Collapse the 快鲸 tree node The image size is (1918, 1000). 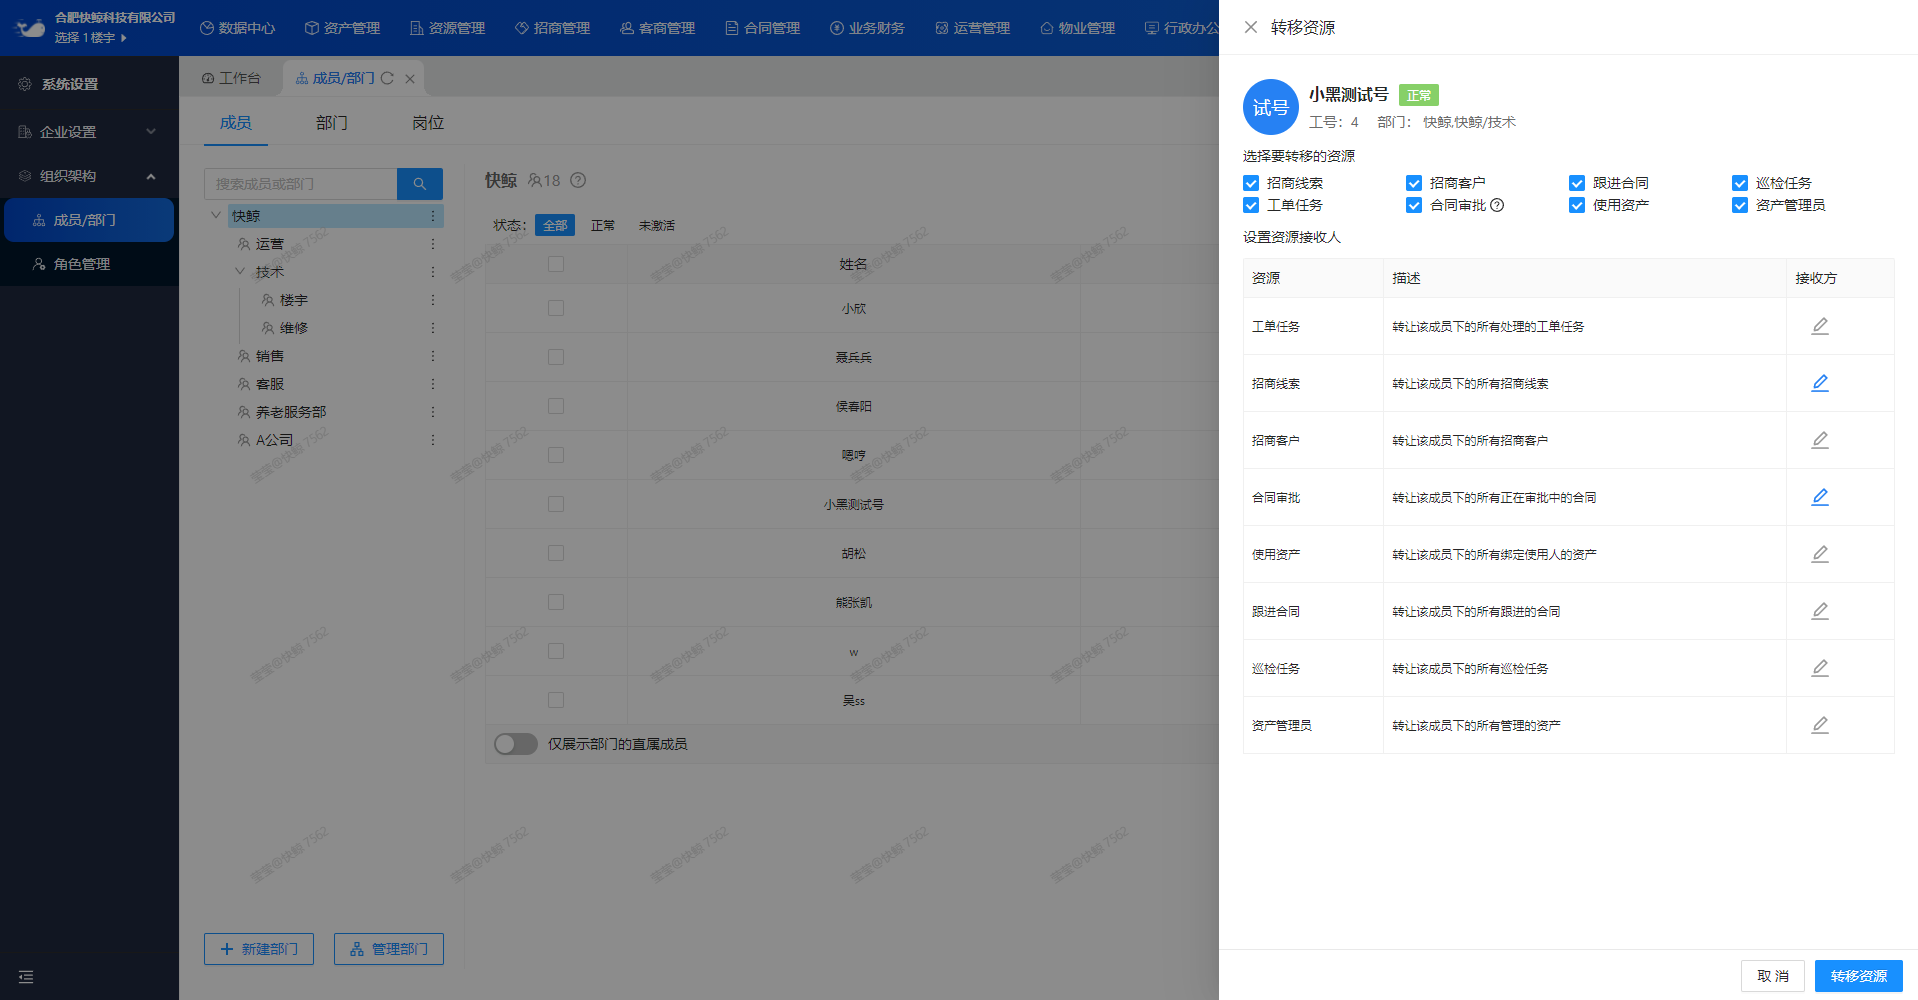tap(216, 215)
